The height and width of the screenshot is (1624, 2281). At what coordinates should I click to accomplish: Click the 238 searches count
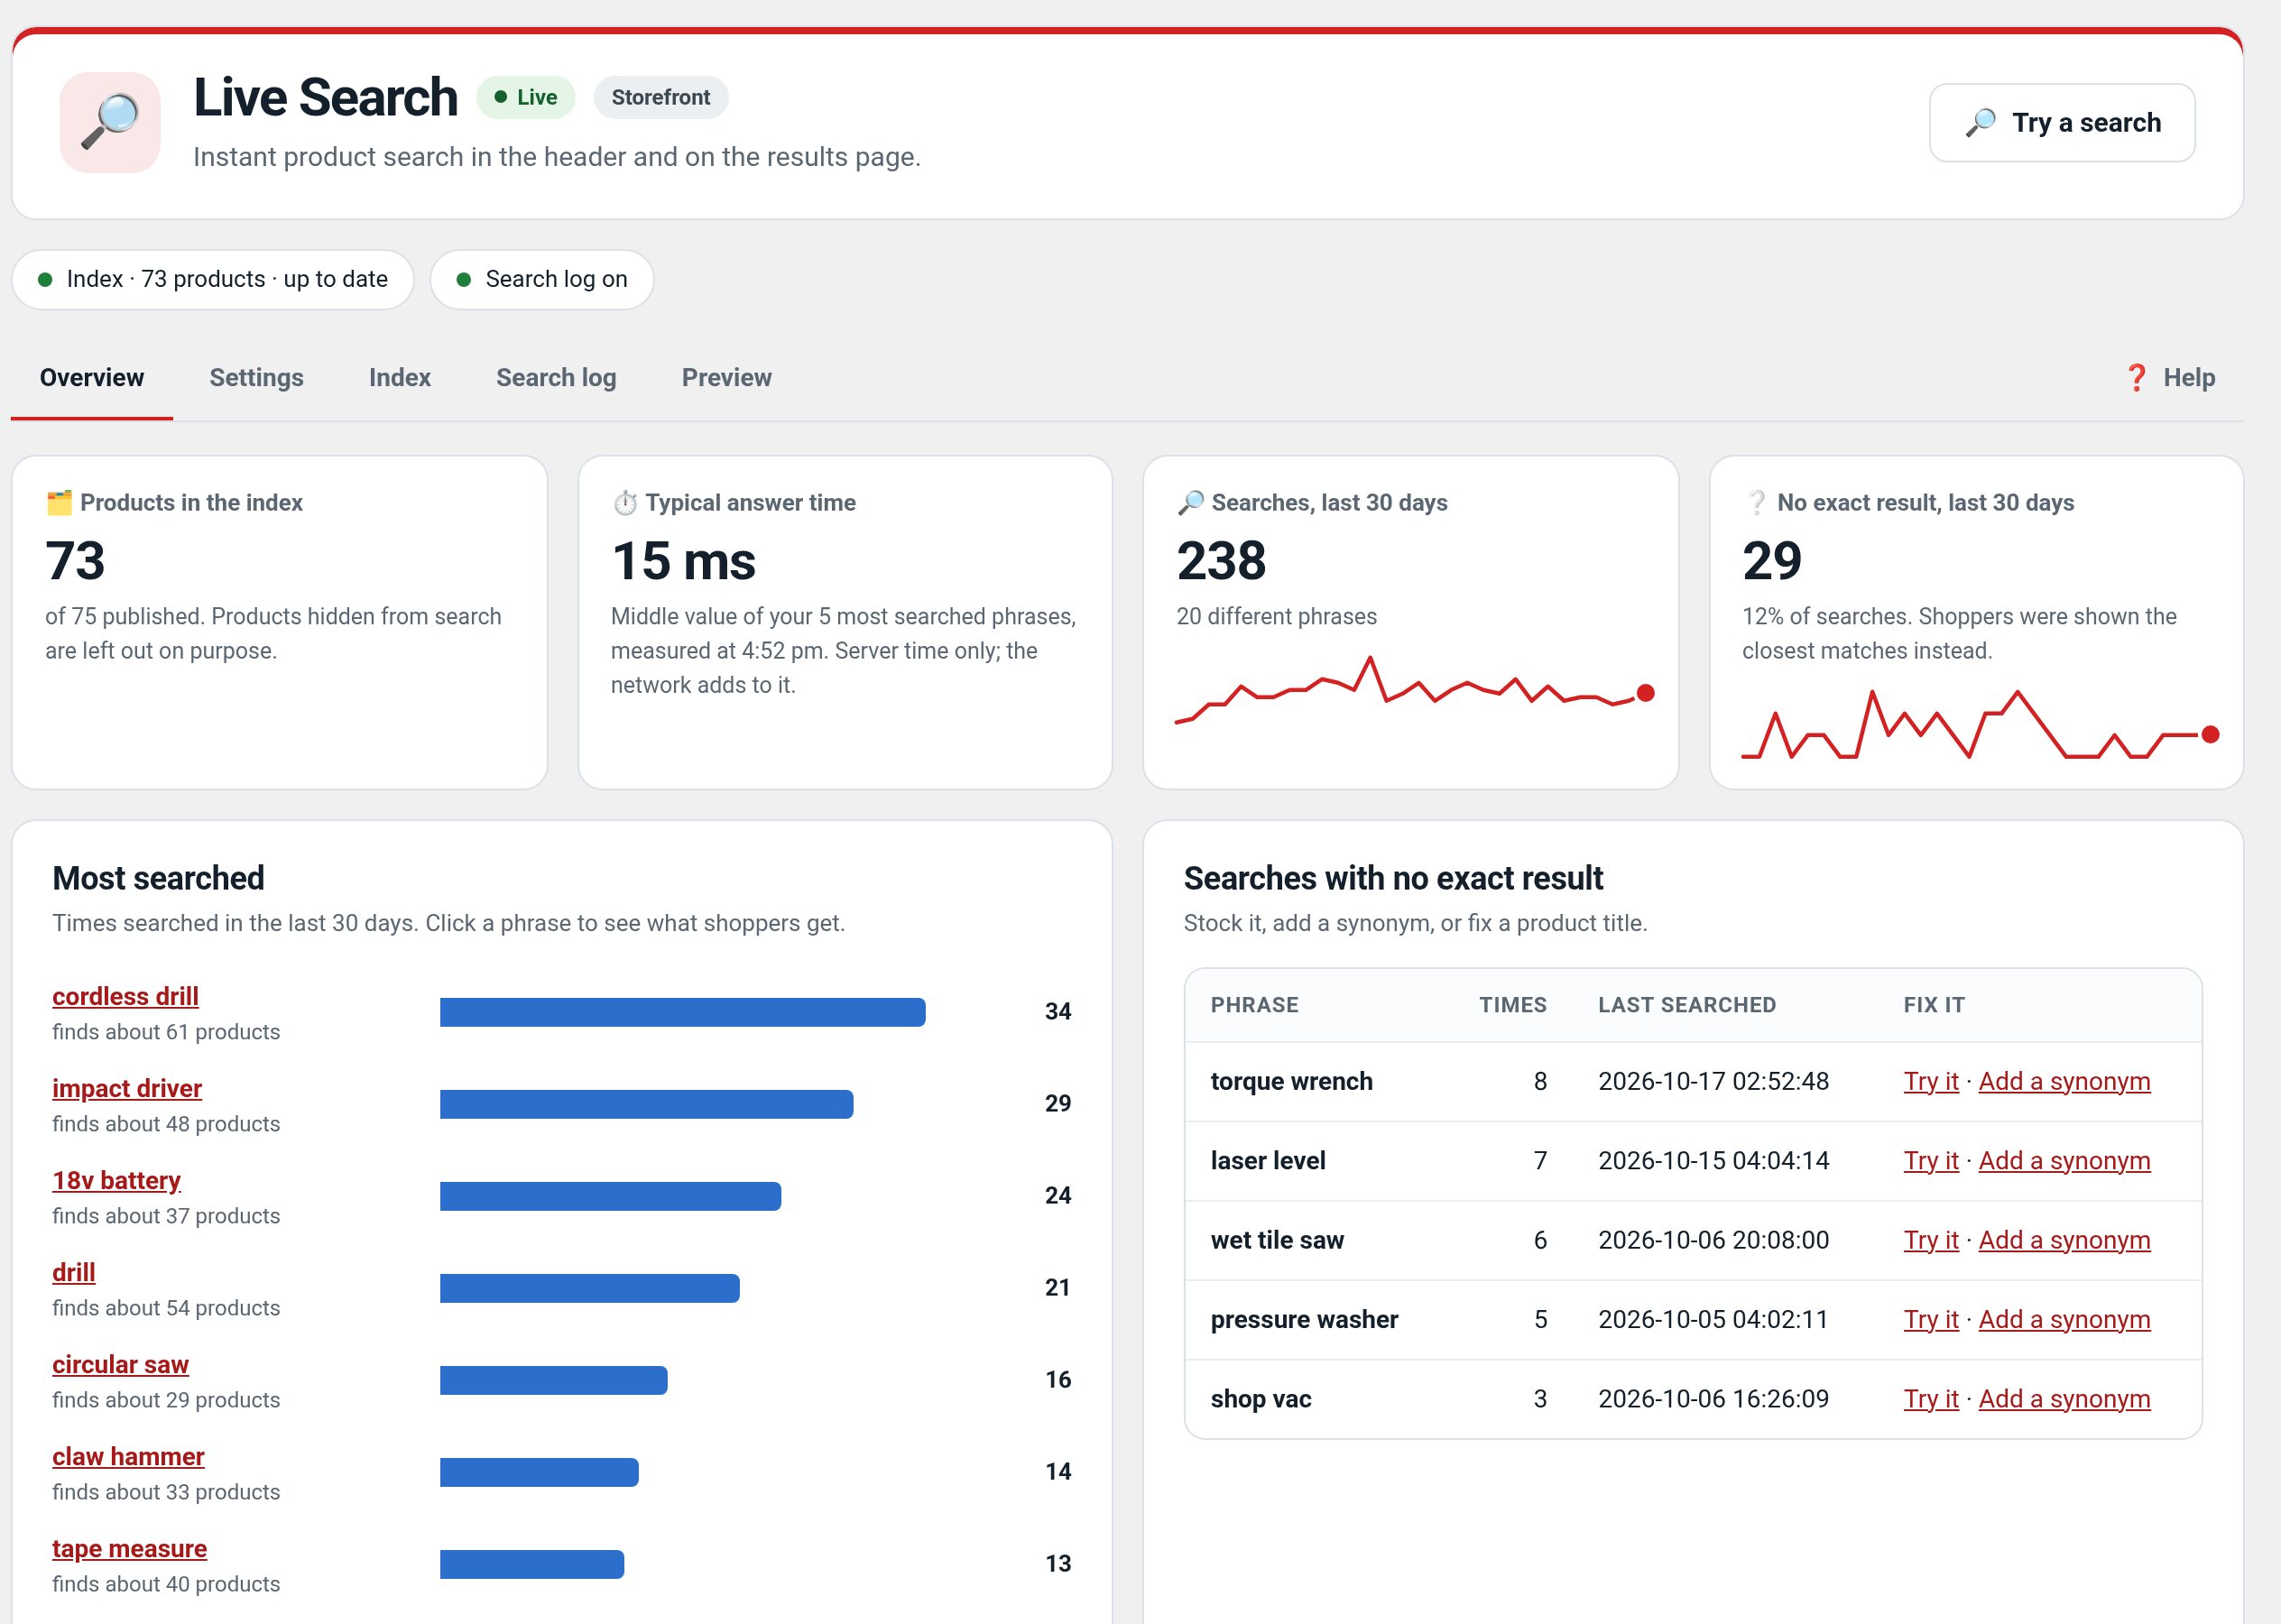pyautogui.click(x=1221, y=561)
